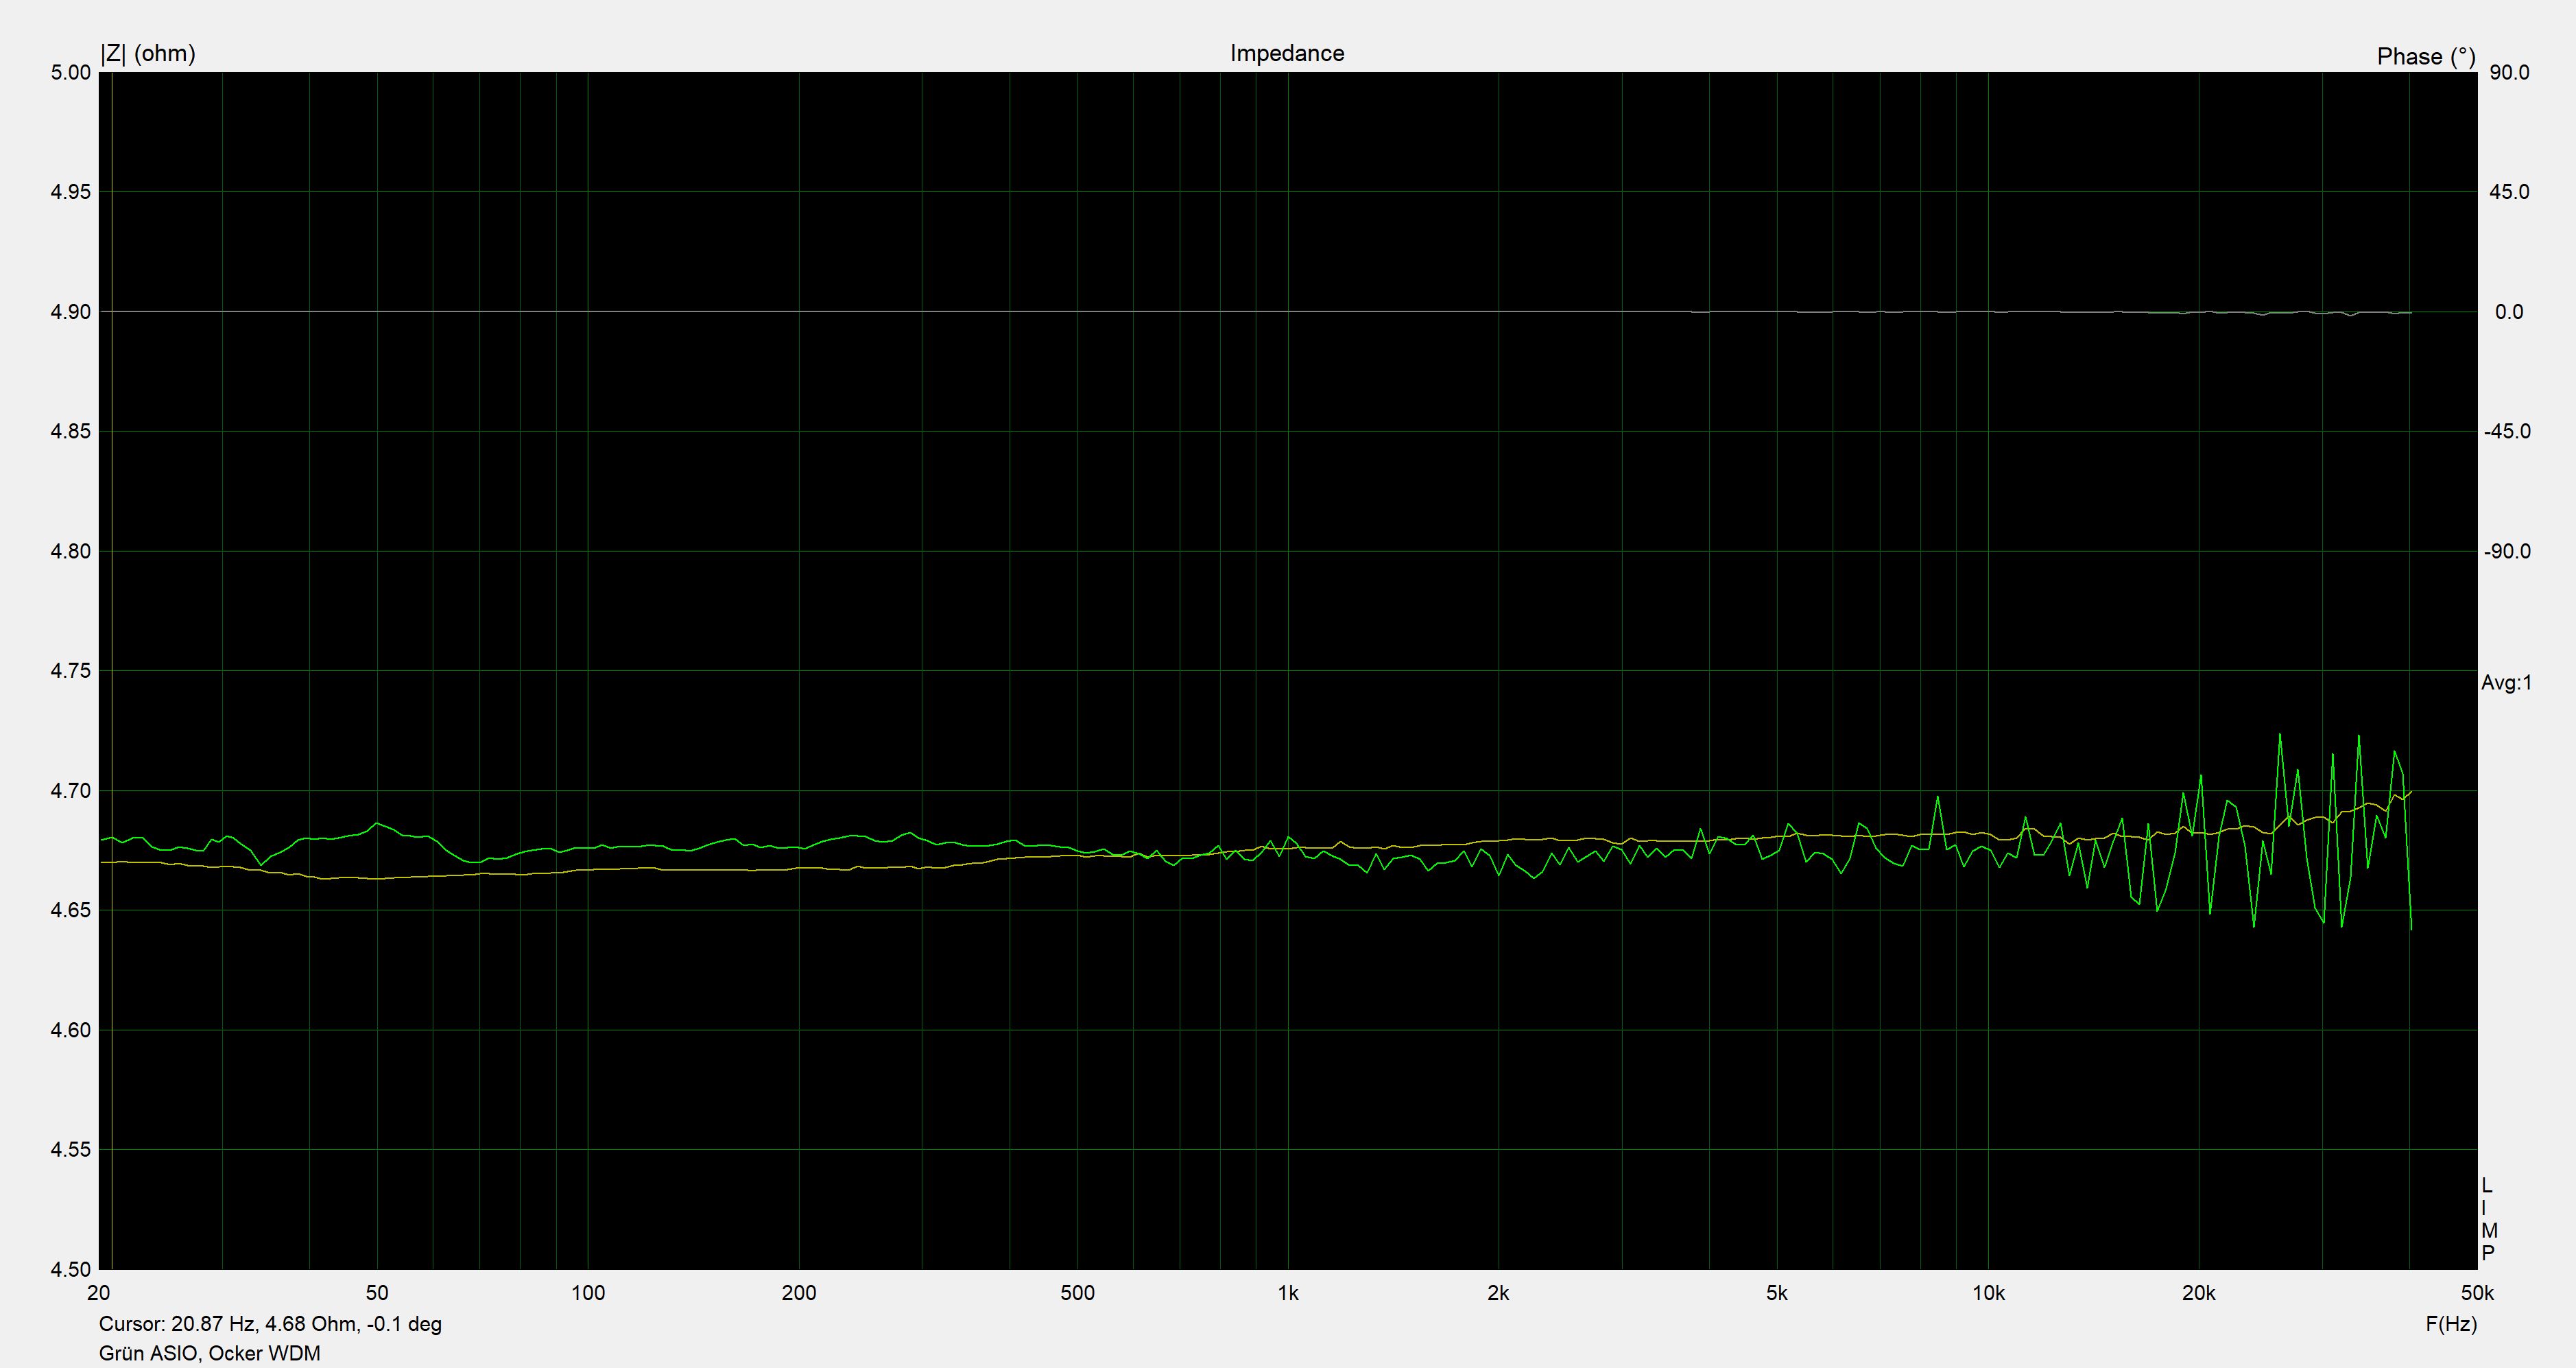Click the 10k frequency tick label
Screen dimensions: 2576x1368
point(1988,1293)
